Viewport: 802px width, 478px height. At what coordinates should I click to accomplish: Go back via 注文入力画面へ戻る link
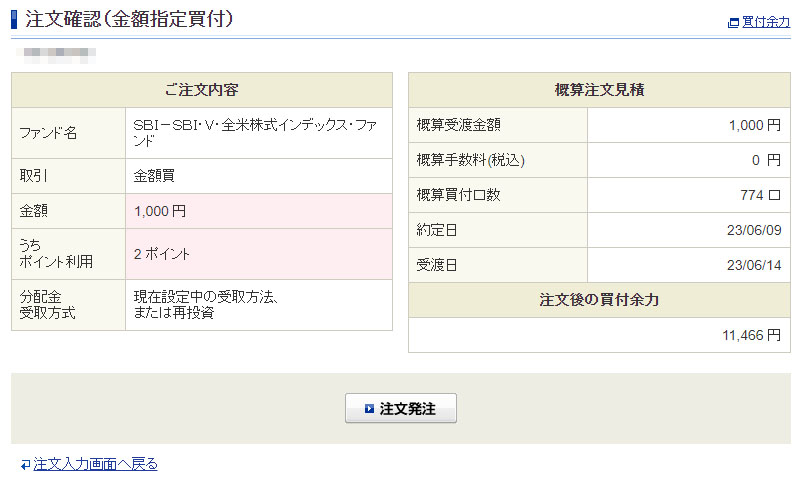click(x=95, y=464)
